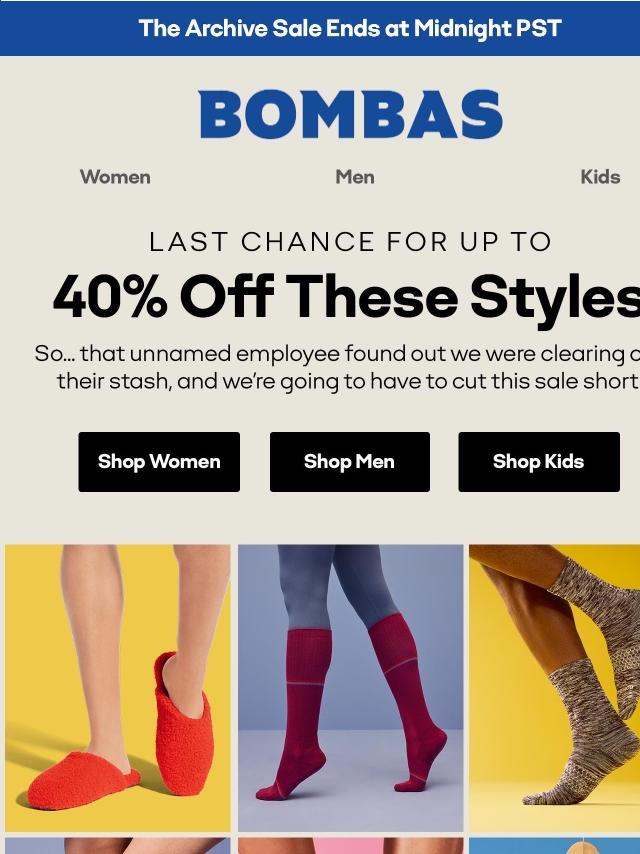Click the Shop Men button

[x=350, y=462]
